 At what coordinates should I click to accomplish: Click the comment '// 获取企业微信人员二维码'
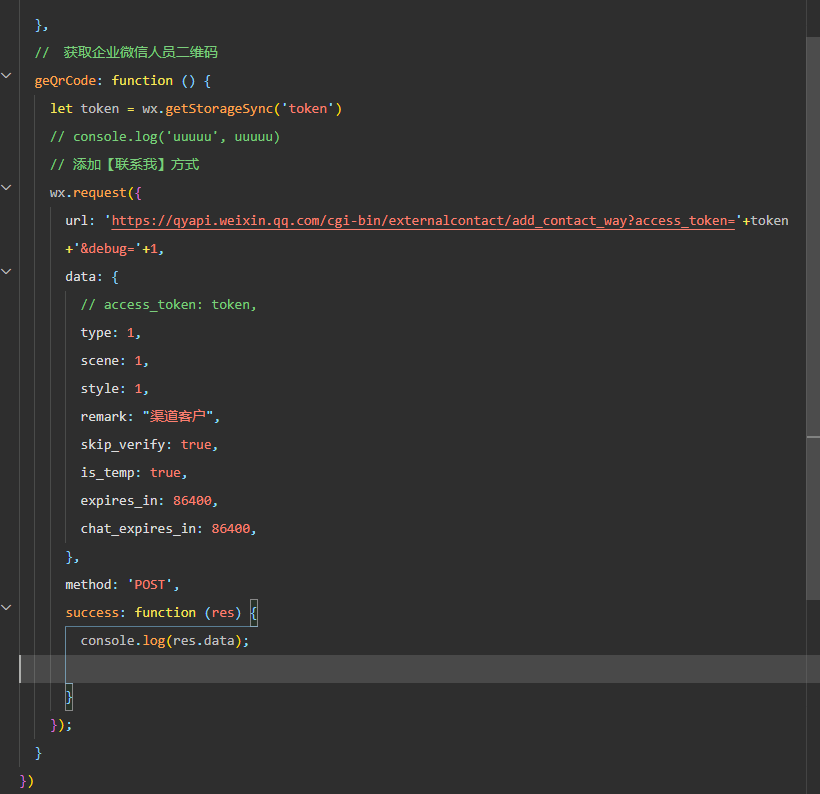pos(126,52)
